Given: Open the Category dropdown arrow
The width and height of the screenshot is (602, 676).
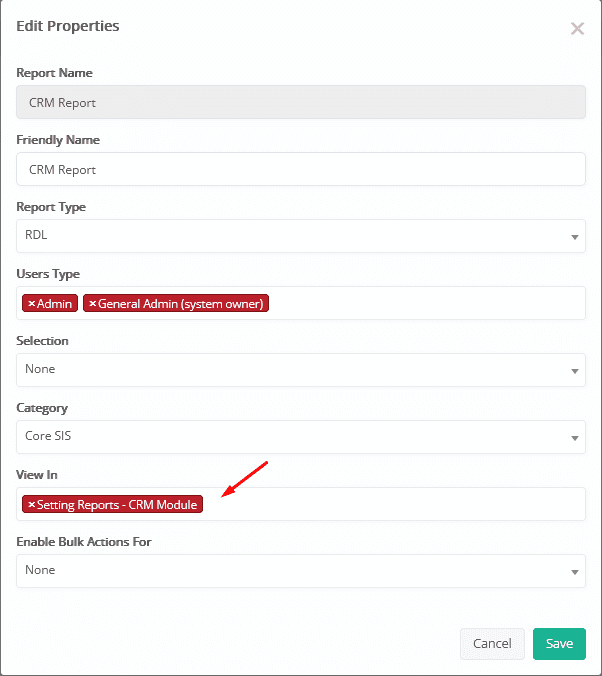Looking at the screenshot, I should pyautogui.click(x=574, y=438).
